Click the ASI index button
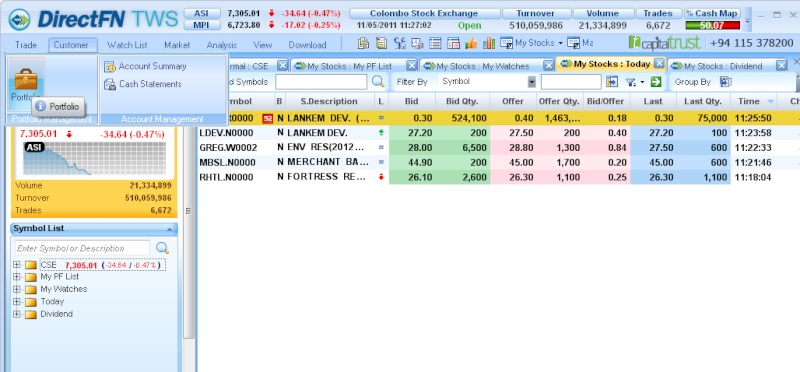800x372 pixels. point(202,14)
